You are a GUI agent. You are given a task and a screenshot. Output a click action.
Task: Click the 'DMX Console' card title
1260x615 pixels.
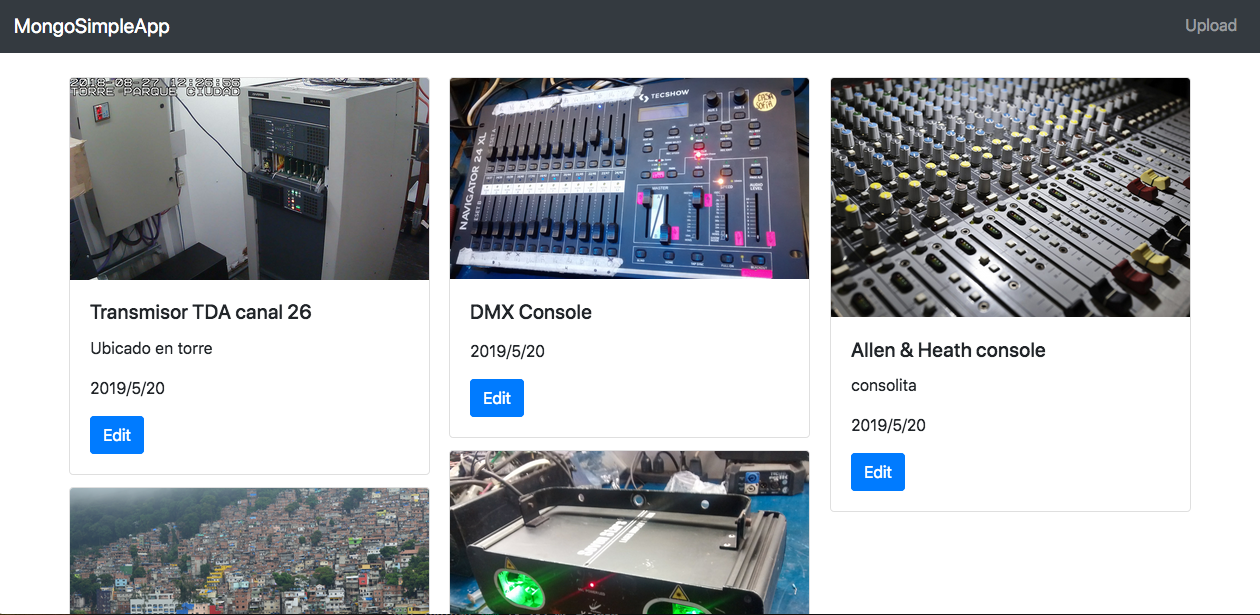point(531,312)
